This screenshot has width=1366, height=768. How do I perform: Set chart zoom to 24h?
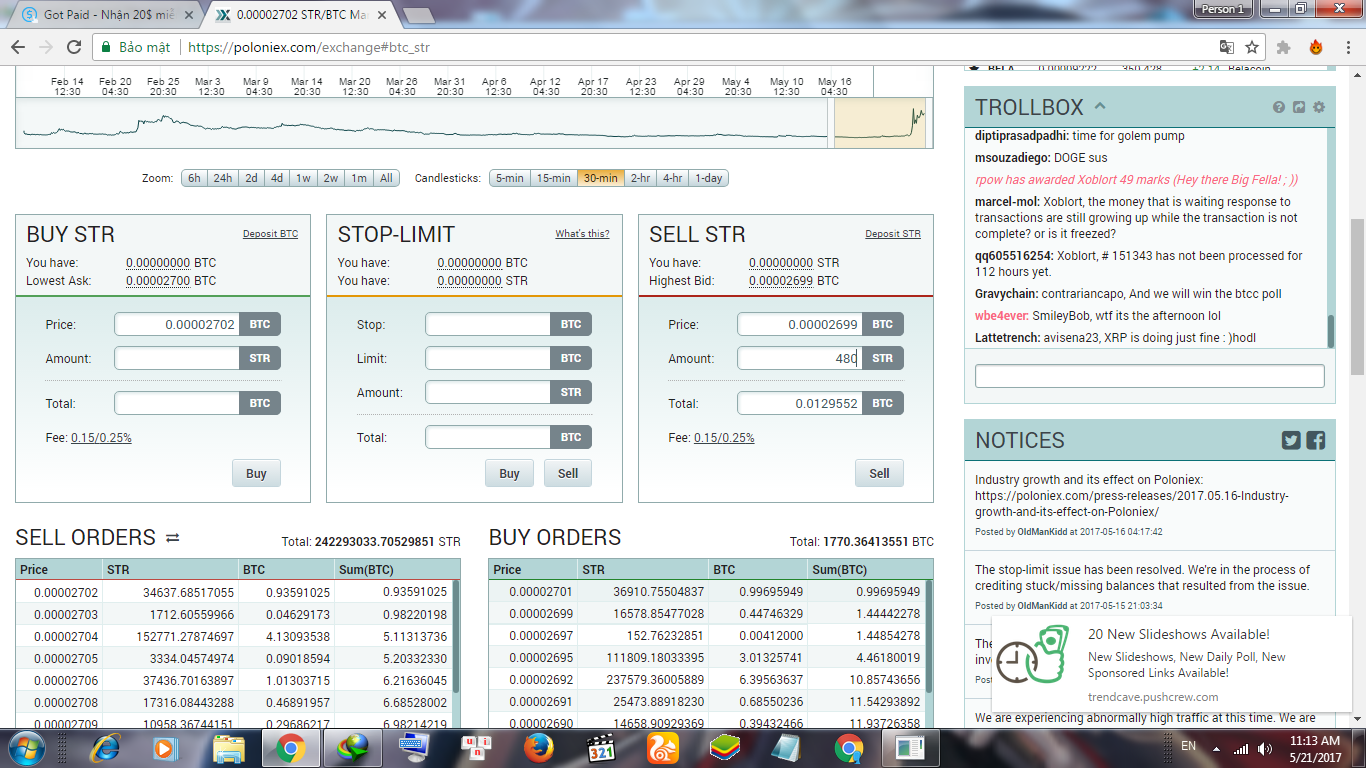point(223,178)
